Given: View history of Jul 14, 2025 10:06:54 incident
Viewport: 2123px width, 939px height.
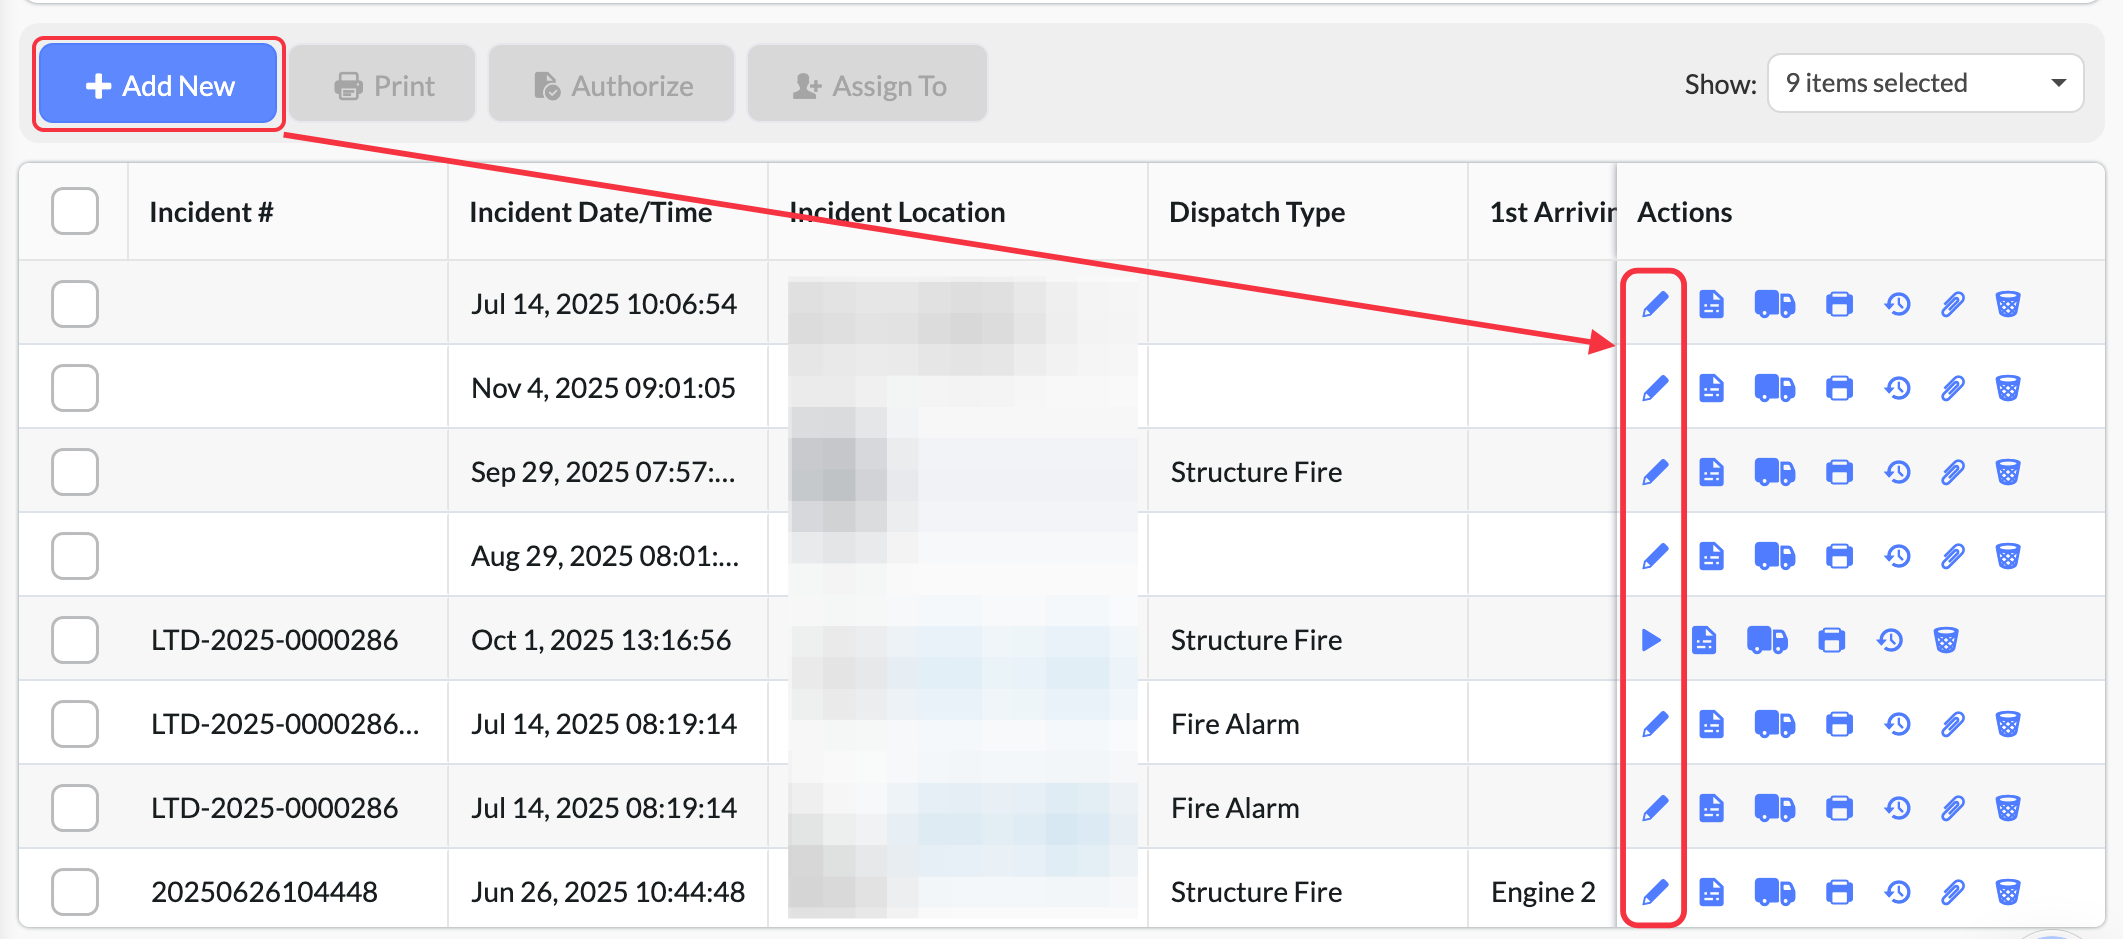Looking at the screenshot, I should [x=1897, y=304].
